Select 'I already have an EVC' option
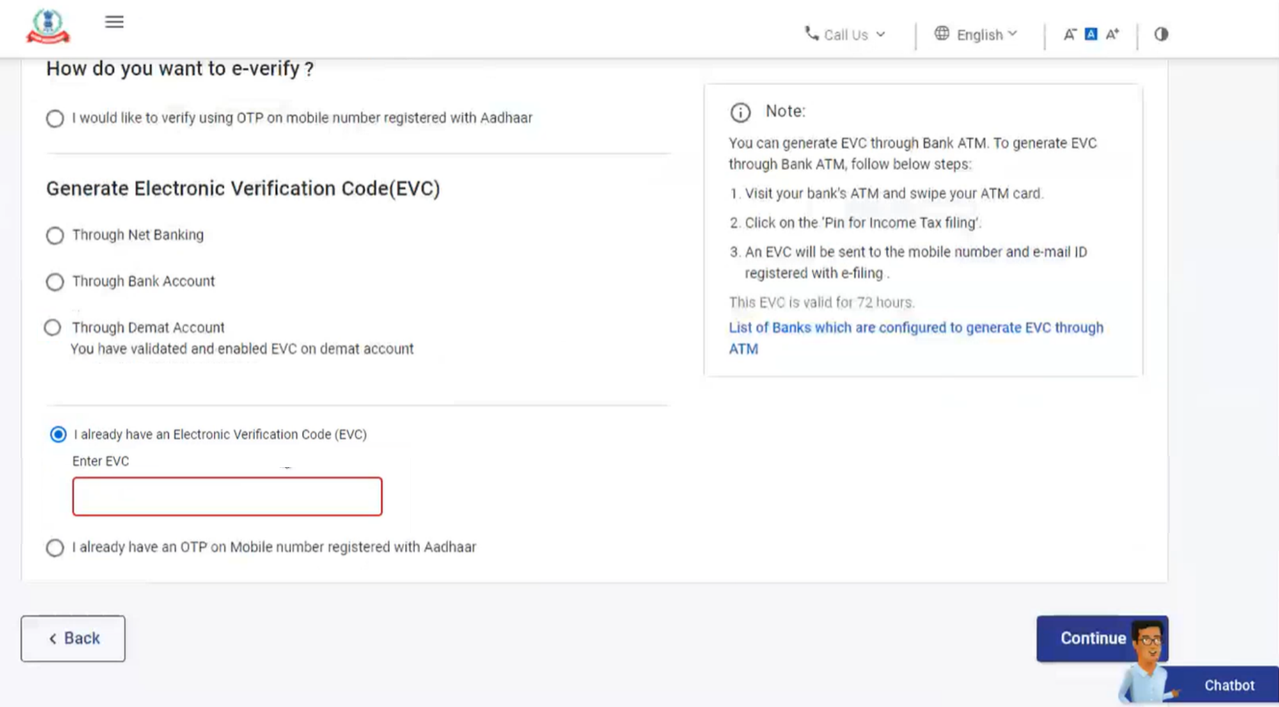The width and height of the screenshot is (1279, 707). click(58, 434)
